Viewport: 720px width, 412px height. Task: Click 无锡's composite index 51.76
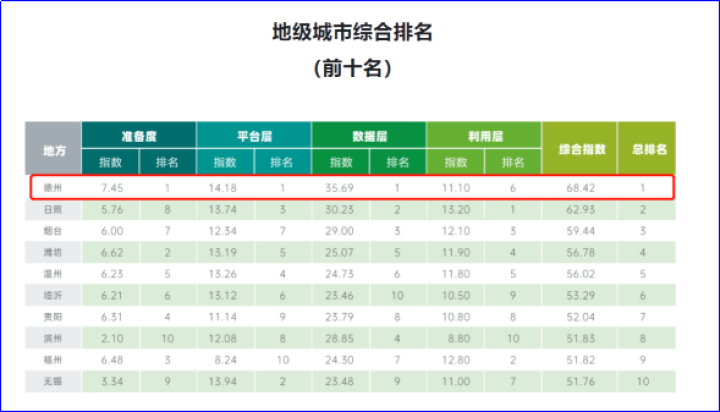tap(580, 381)
